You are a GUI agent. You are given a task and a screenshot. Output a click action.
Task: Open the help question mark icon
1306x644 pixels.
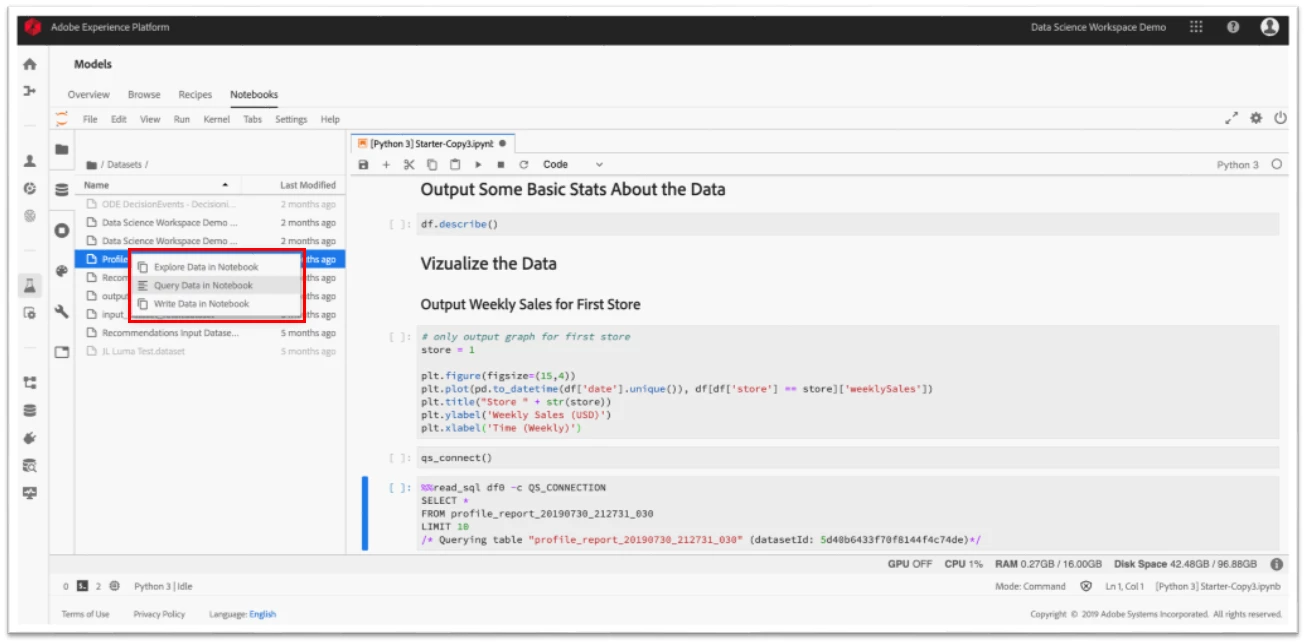click(1233, 27)
